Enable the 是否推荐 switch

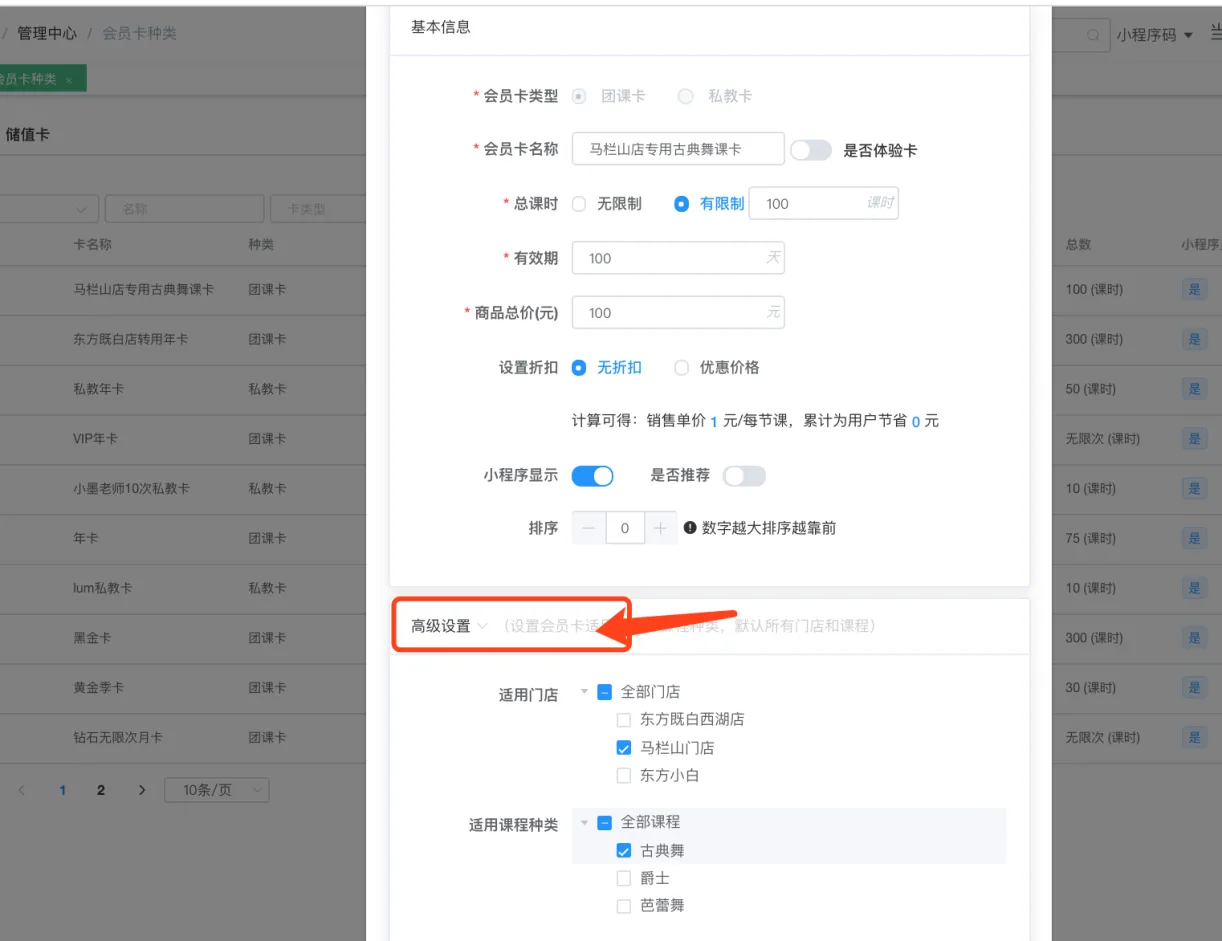point(744,476)
